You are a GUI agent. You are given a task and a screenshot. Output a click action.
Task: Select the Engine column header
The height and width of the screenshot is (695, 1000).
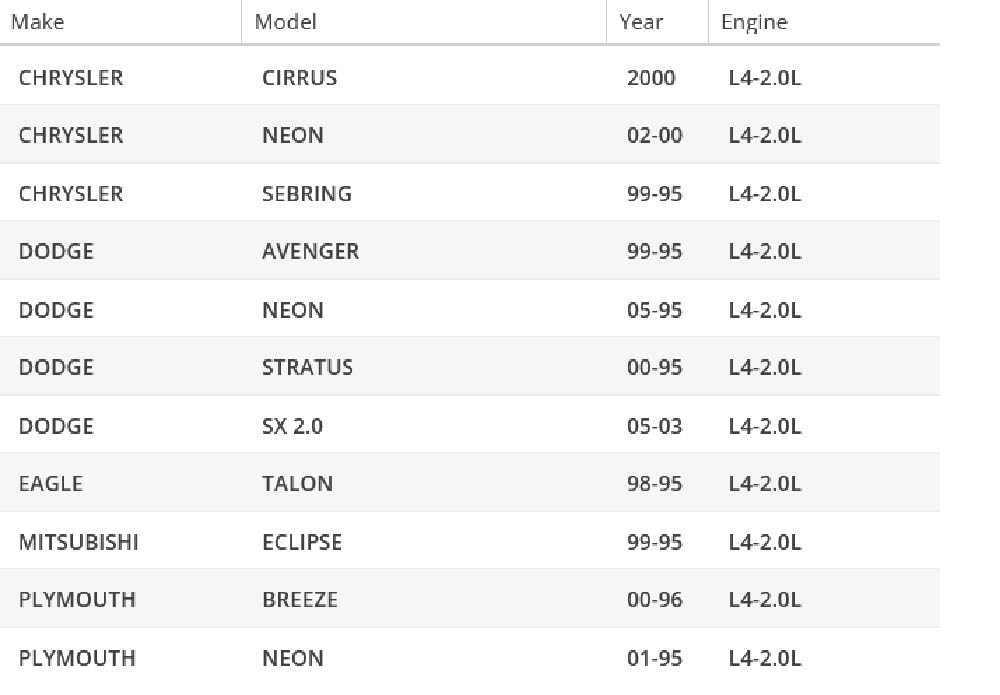point(754,22)
